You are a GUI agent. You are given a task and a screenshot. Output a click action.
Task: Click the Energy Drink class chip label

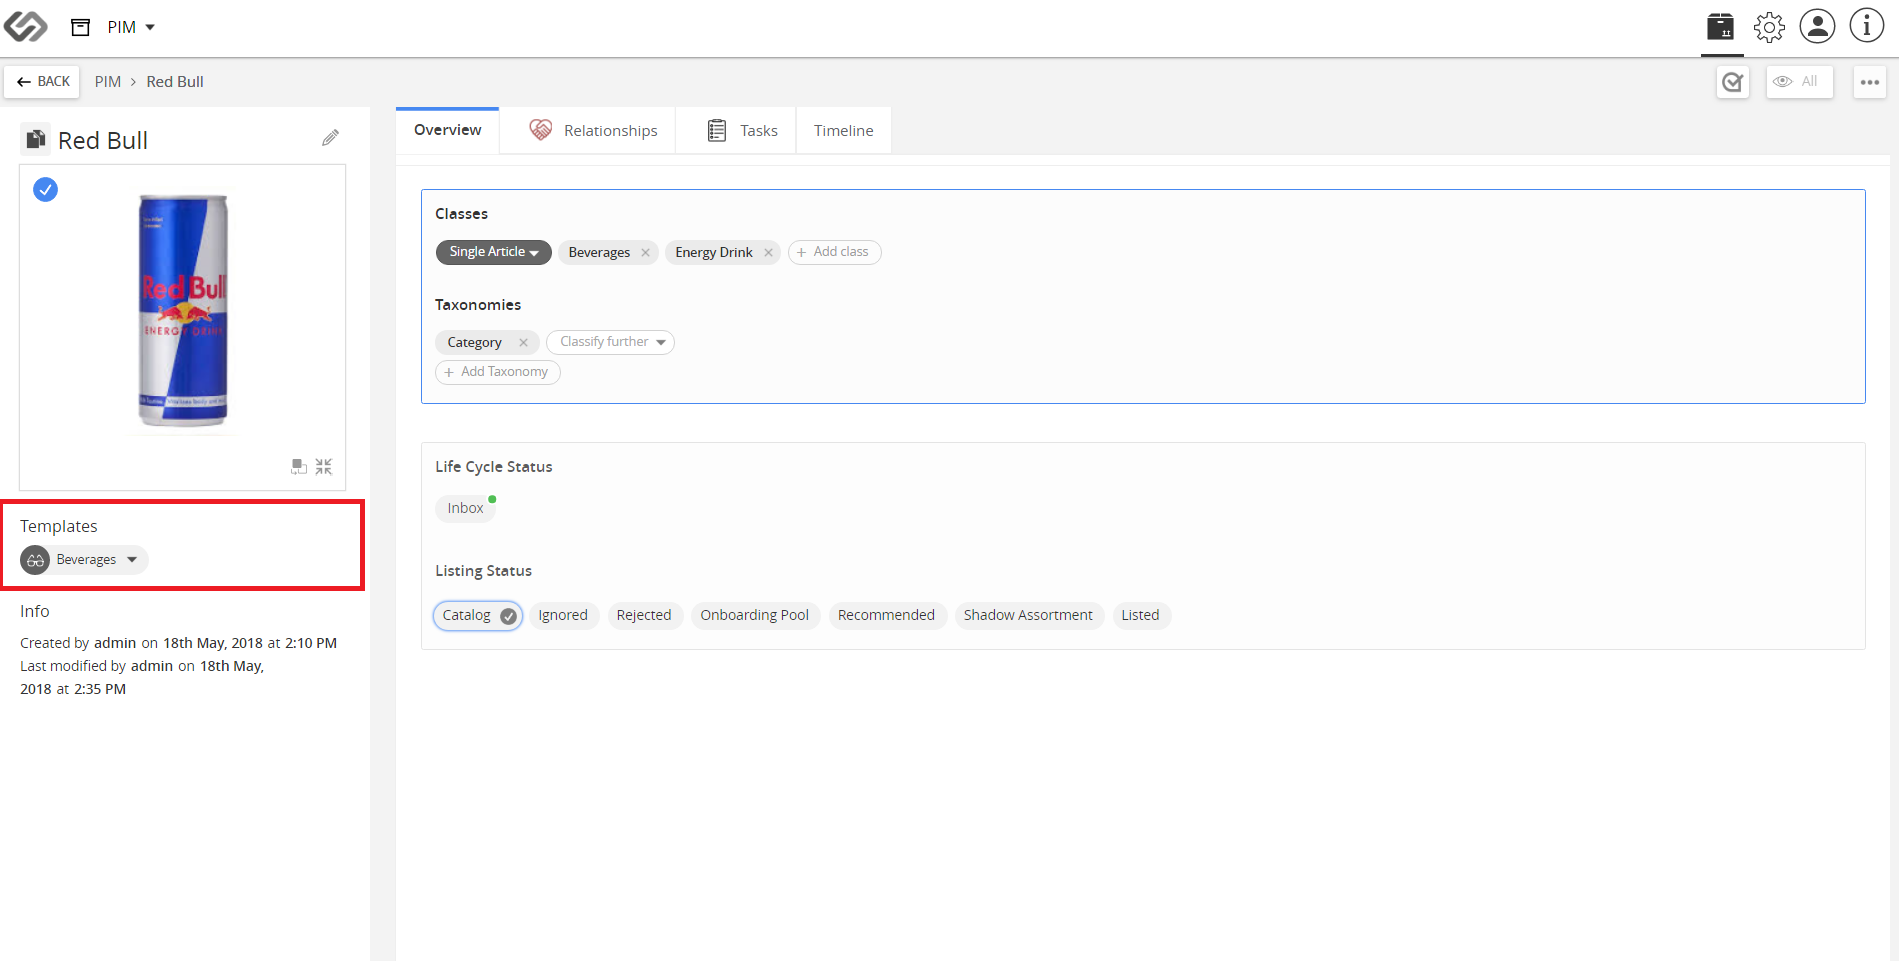tap(714, 253)
